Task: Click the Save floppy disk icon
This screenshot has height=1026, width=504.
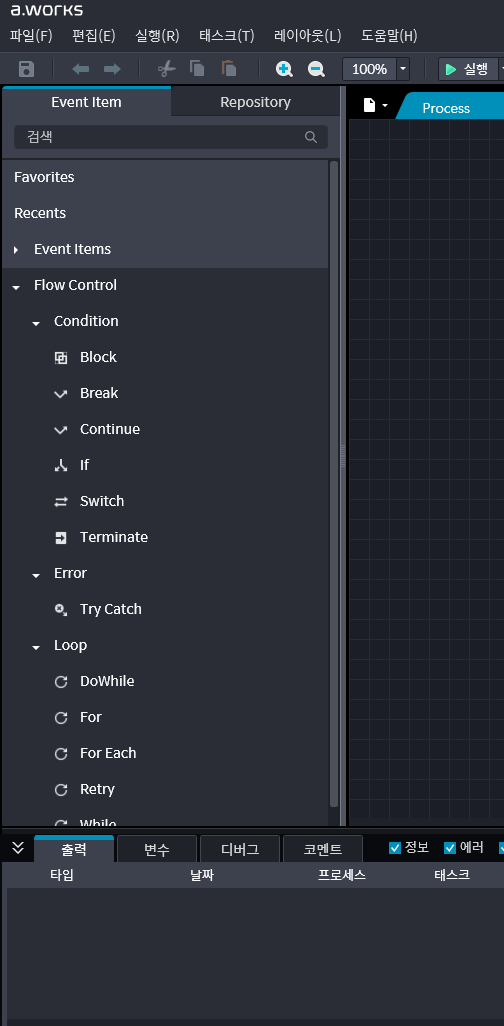Action: click(26, 69)
